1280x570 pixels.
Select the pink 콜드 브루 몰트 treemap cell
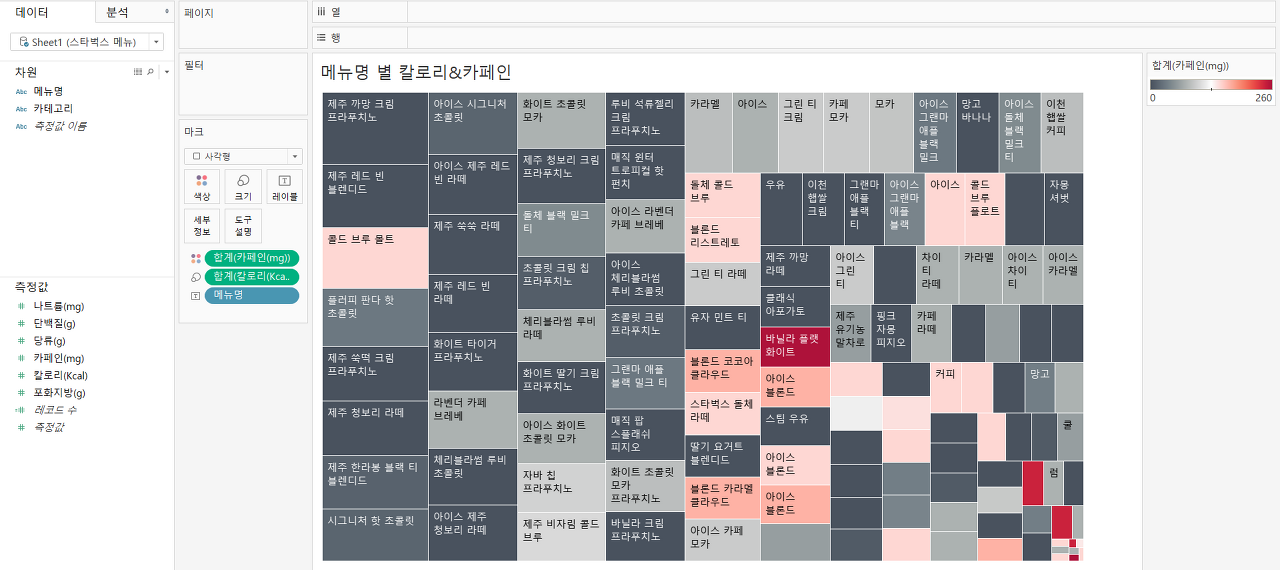click(x=375, y=258)
